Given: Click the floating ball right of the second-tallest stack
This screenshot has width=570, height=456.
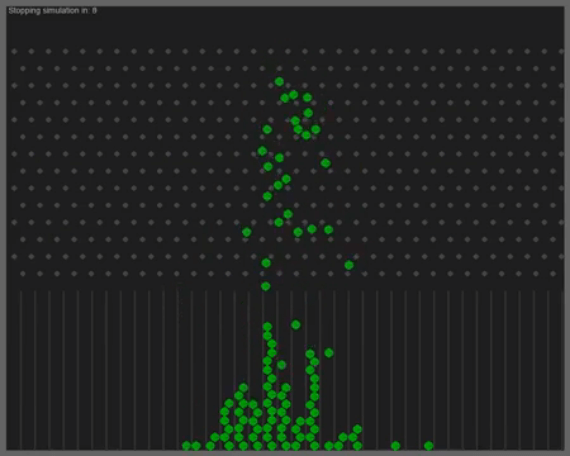Looking at the screenshot, I should pos(329,353).
